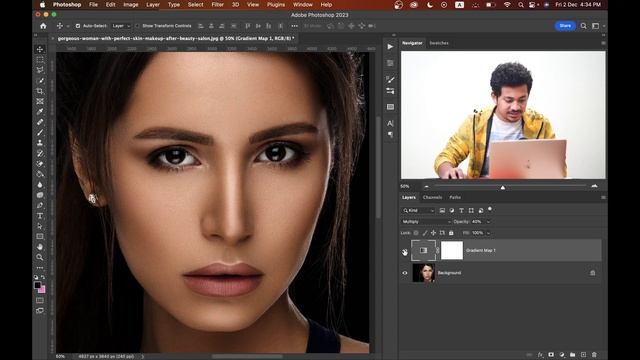The height and width of the screenshot is (360, 640).
Task: Select the Path Selection tool
Action: pos(40,226)
